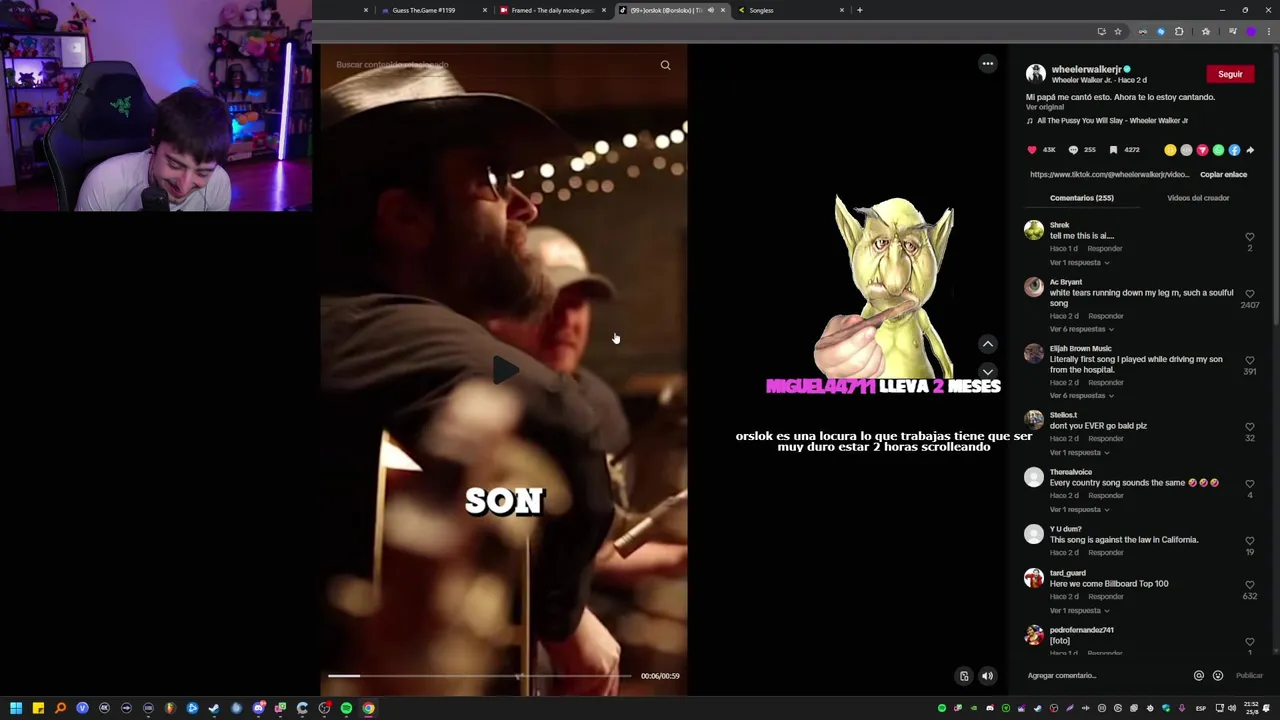
Task: Mute the video with the speaker icon
Action: point(987,676)
